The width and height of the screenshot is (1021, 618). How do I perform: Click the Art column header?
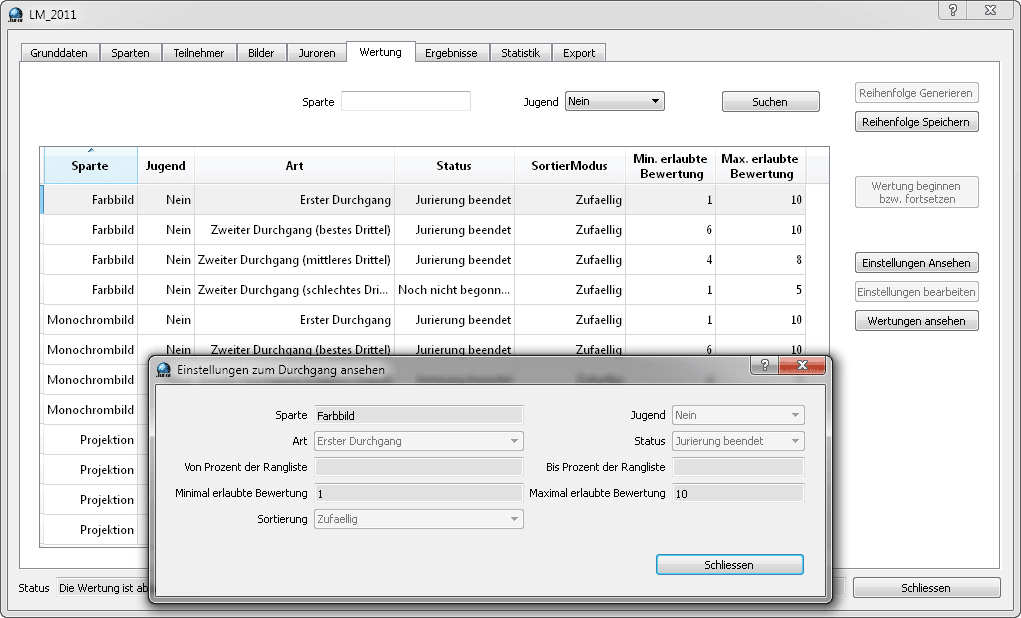294,165
